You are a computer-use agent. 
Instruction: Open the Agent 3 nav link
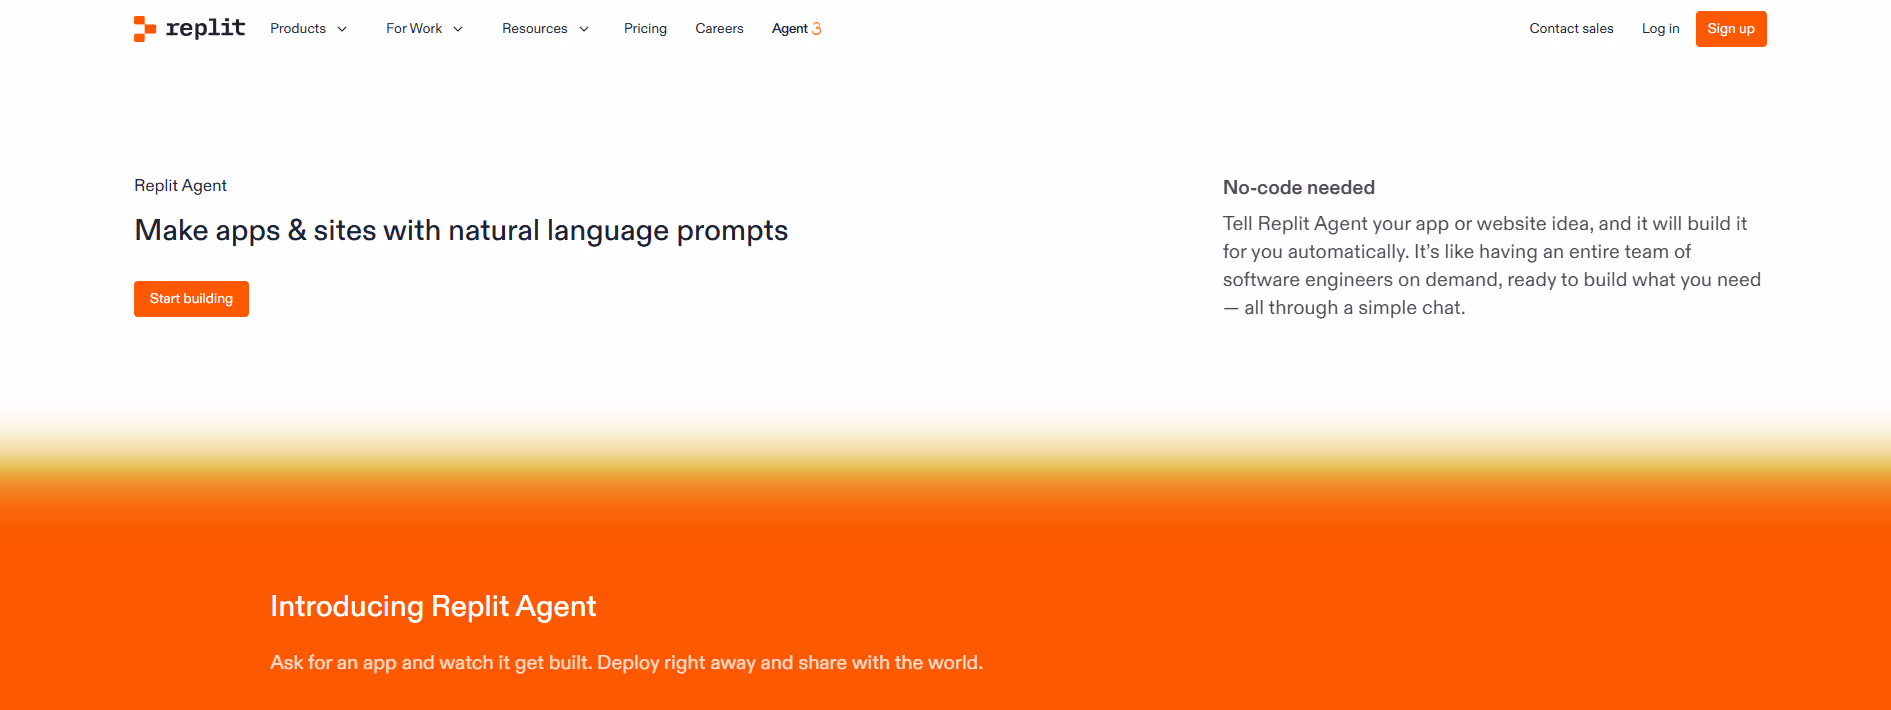[796, 29]
